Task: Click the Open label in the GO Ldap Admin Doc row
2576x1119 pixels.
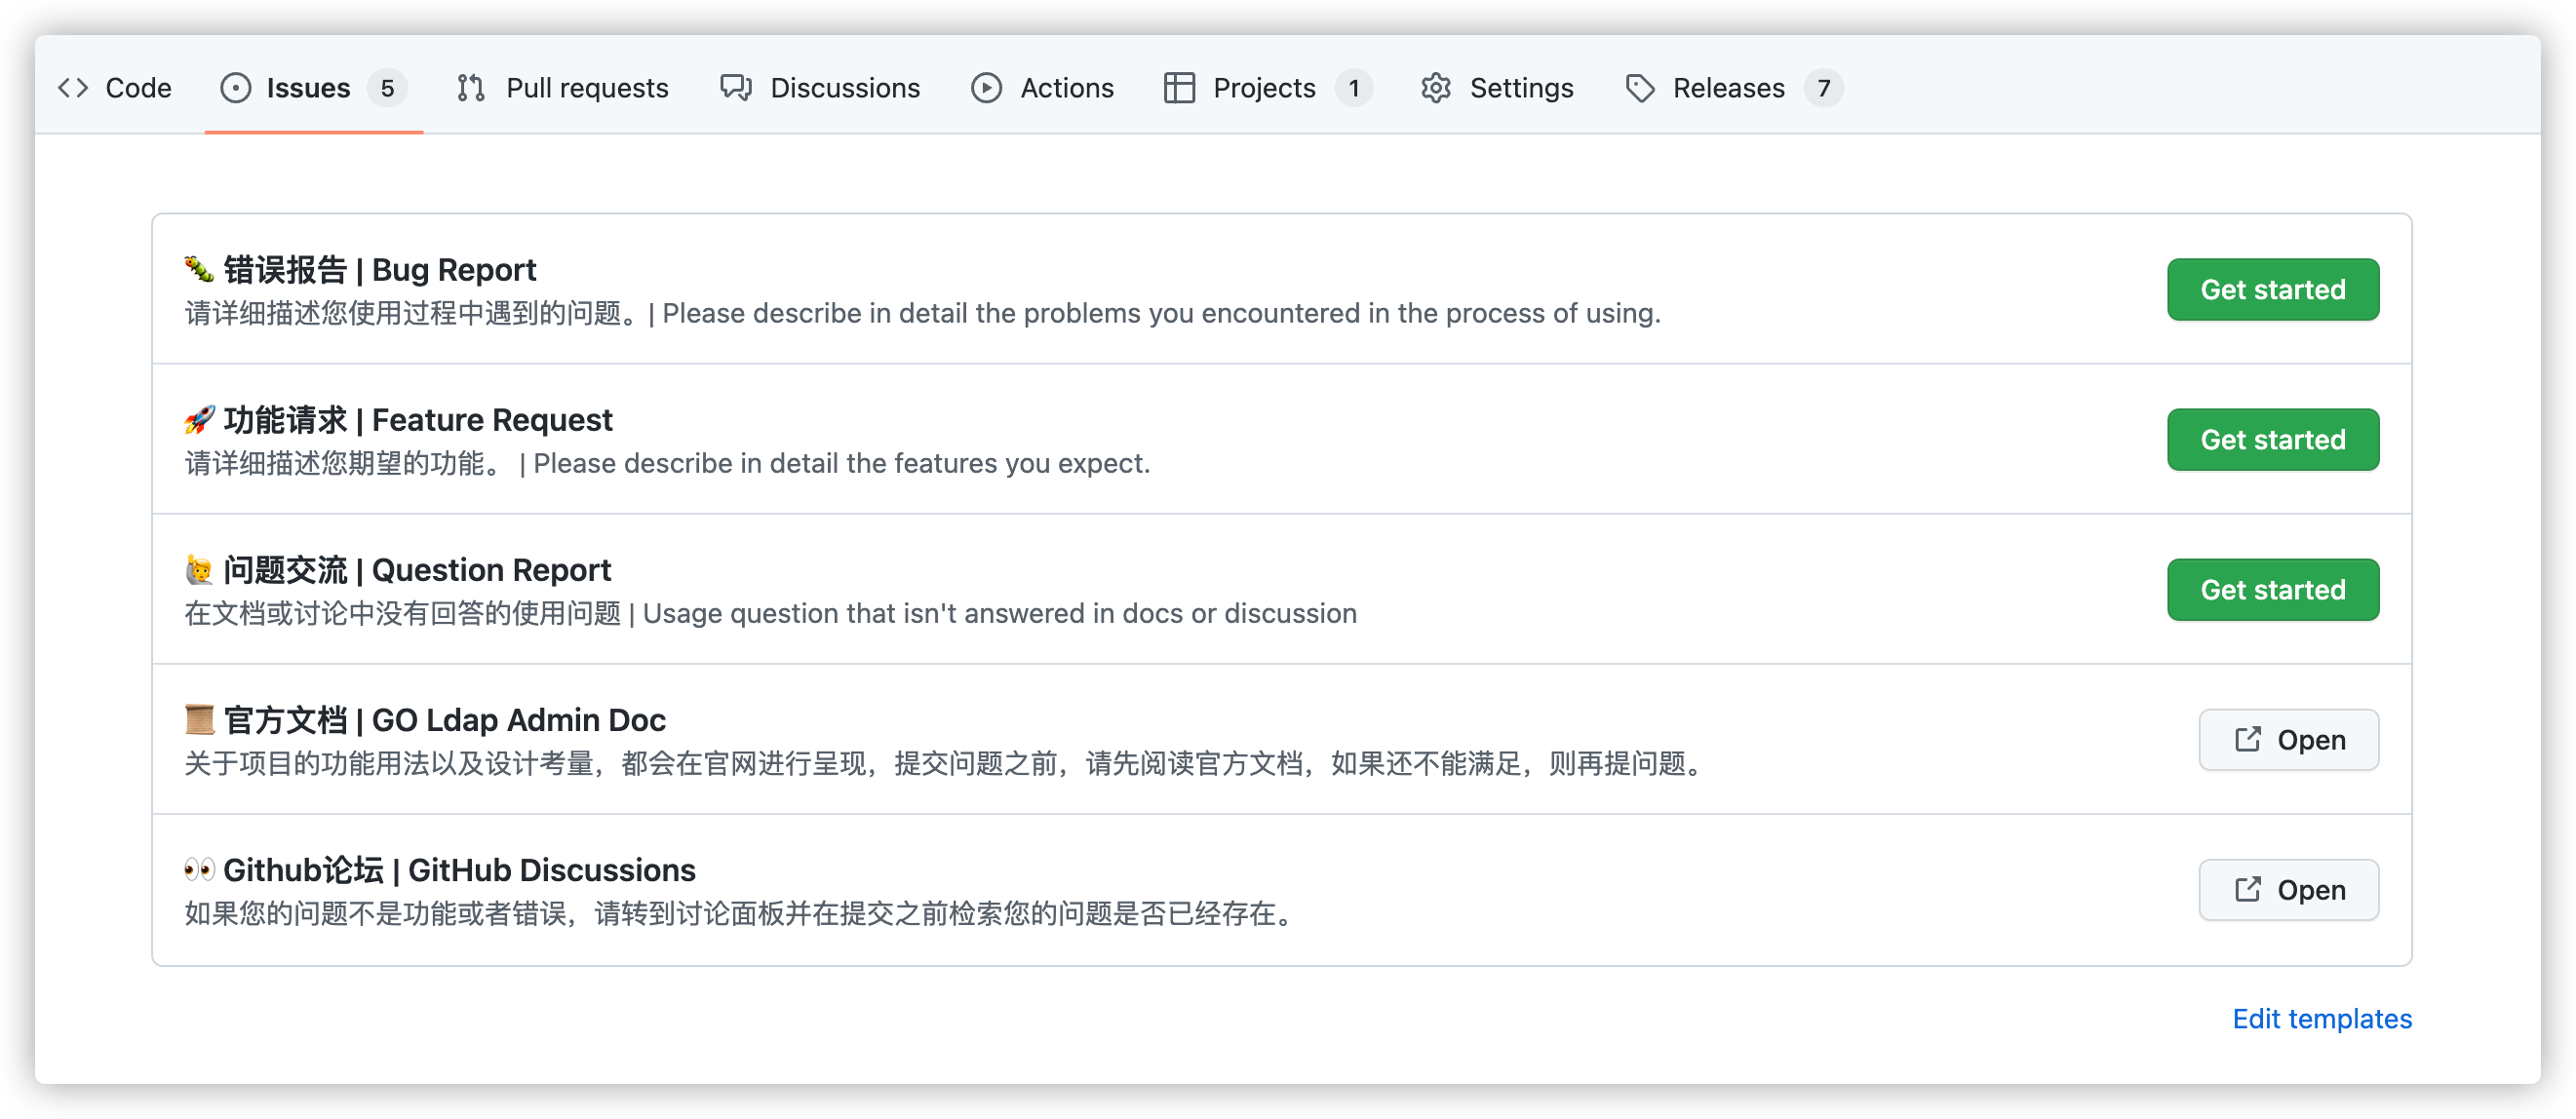Action: [x=2311, y=739]
